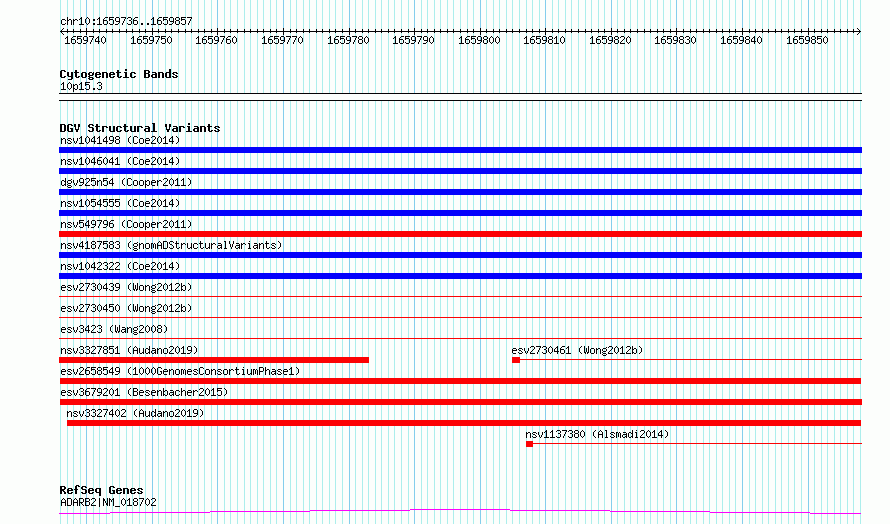Click ruler position 1659780
Screen dimensions: 890x524
coord(348,40)
